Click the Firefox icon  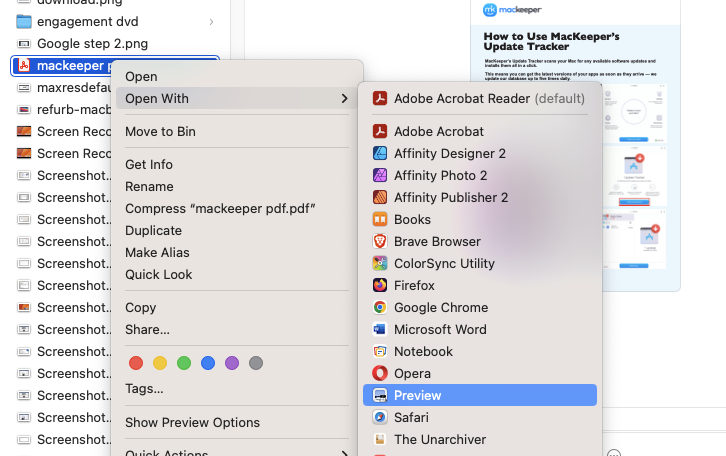tap(380, 285)
